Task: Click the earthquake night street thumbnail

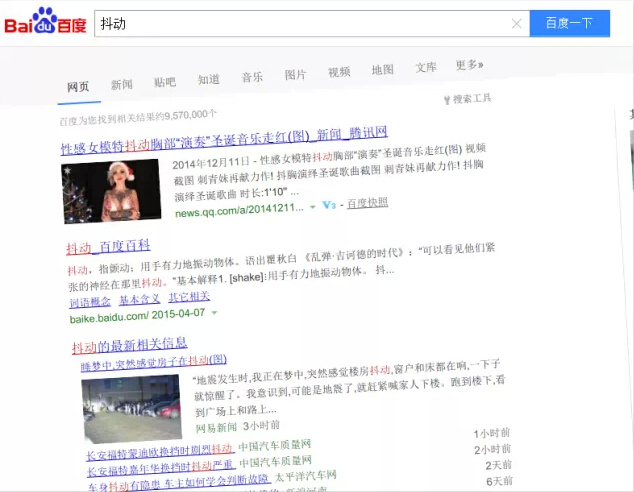Action: [132, 408]
